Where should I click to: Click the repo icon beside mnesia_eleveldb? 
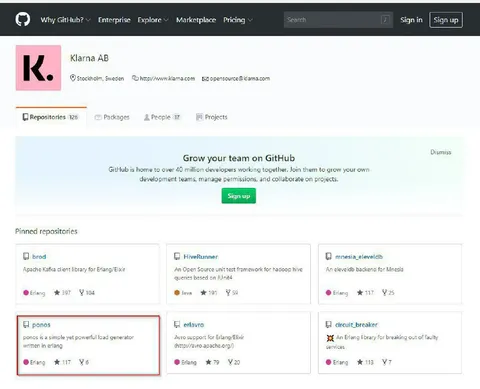pyautogui.click(x=328, y=256)
